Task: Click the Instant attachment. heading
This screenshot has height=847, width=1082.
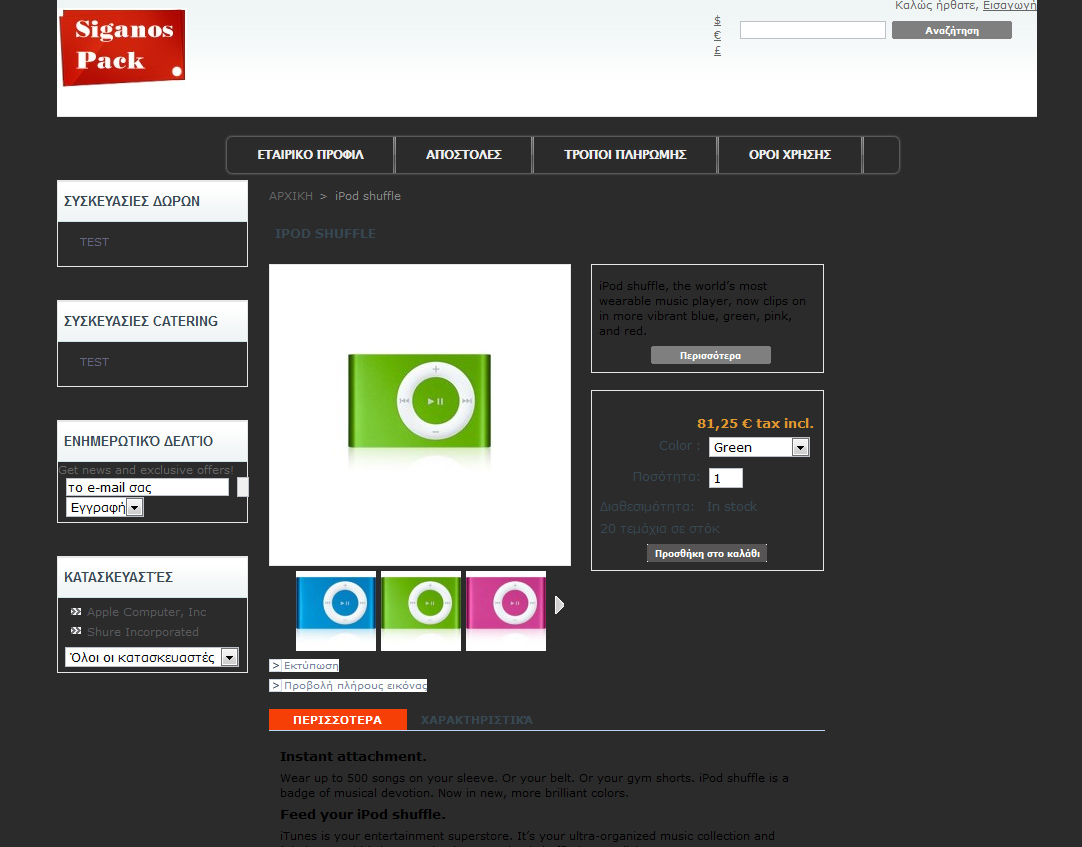Action: click(353, 757)
